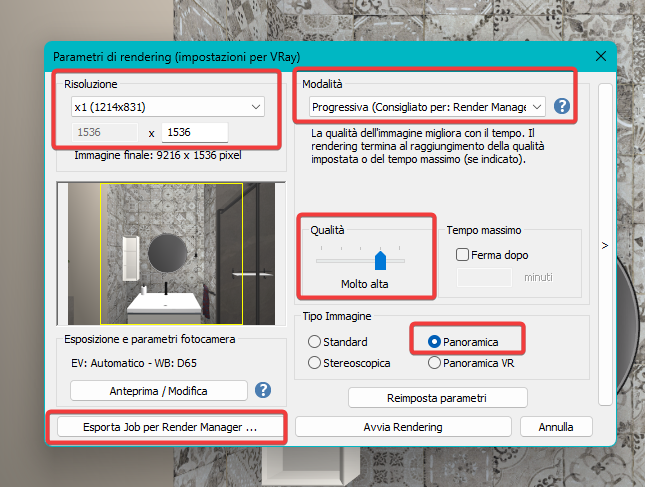Viewport: 645px width, 487px height.
Task: Open the Risoluzione x1 (1214x831) dropdown
Action: (167, 107)
